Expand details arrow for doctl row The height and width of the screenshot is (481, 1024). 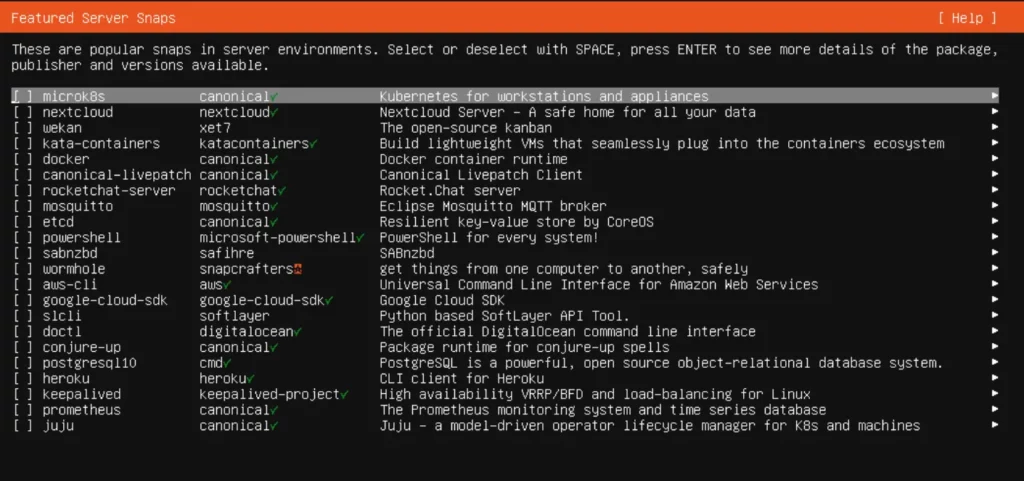pyautogui.click(x=995, y=331)
